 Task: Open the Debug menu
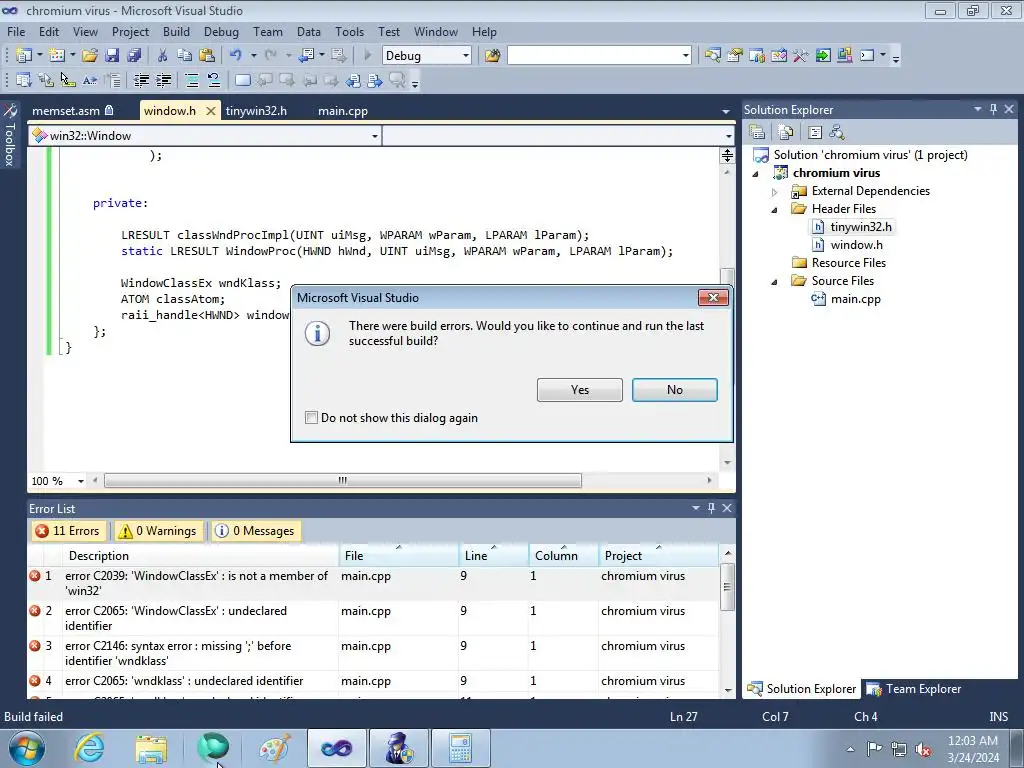click(221, 31)
